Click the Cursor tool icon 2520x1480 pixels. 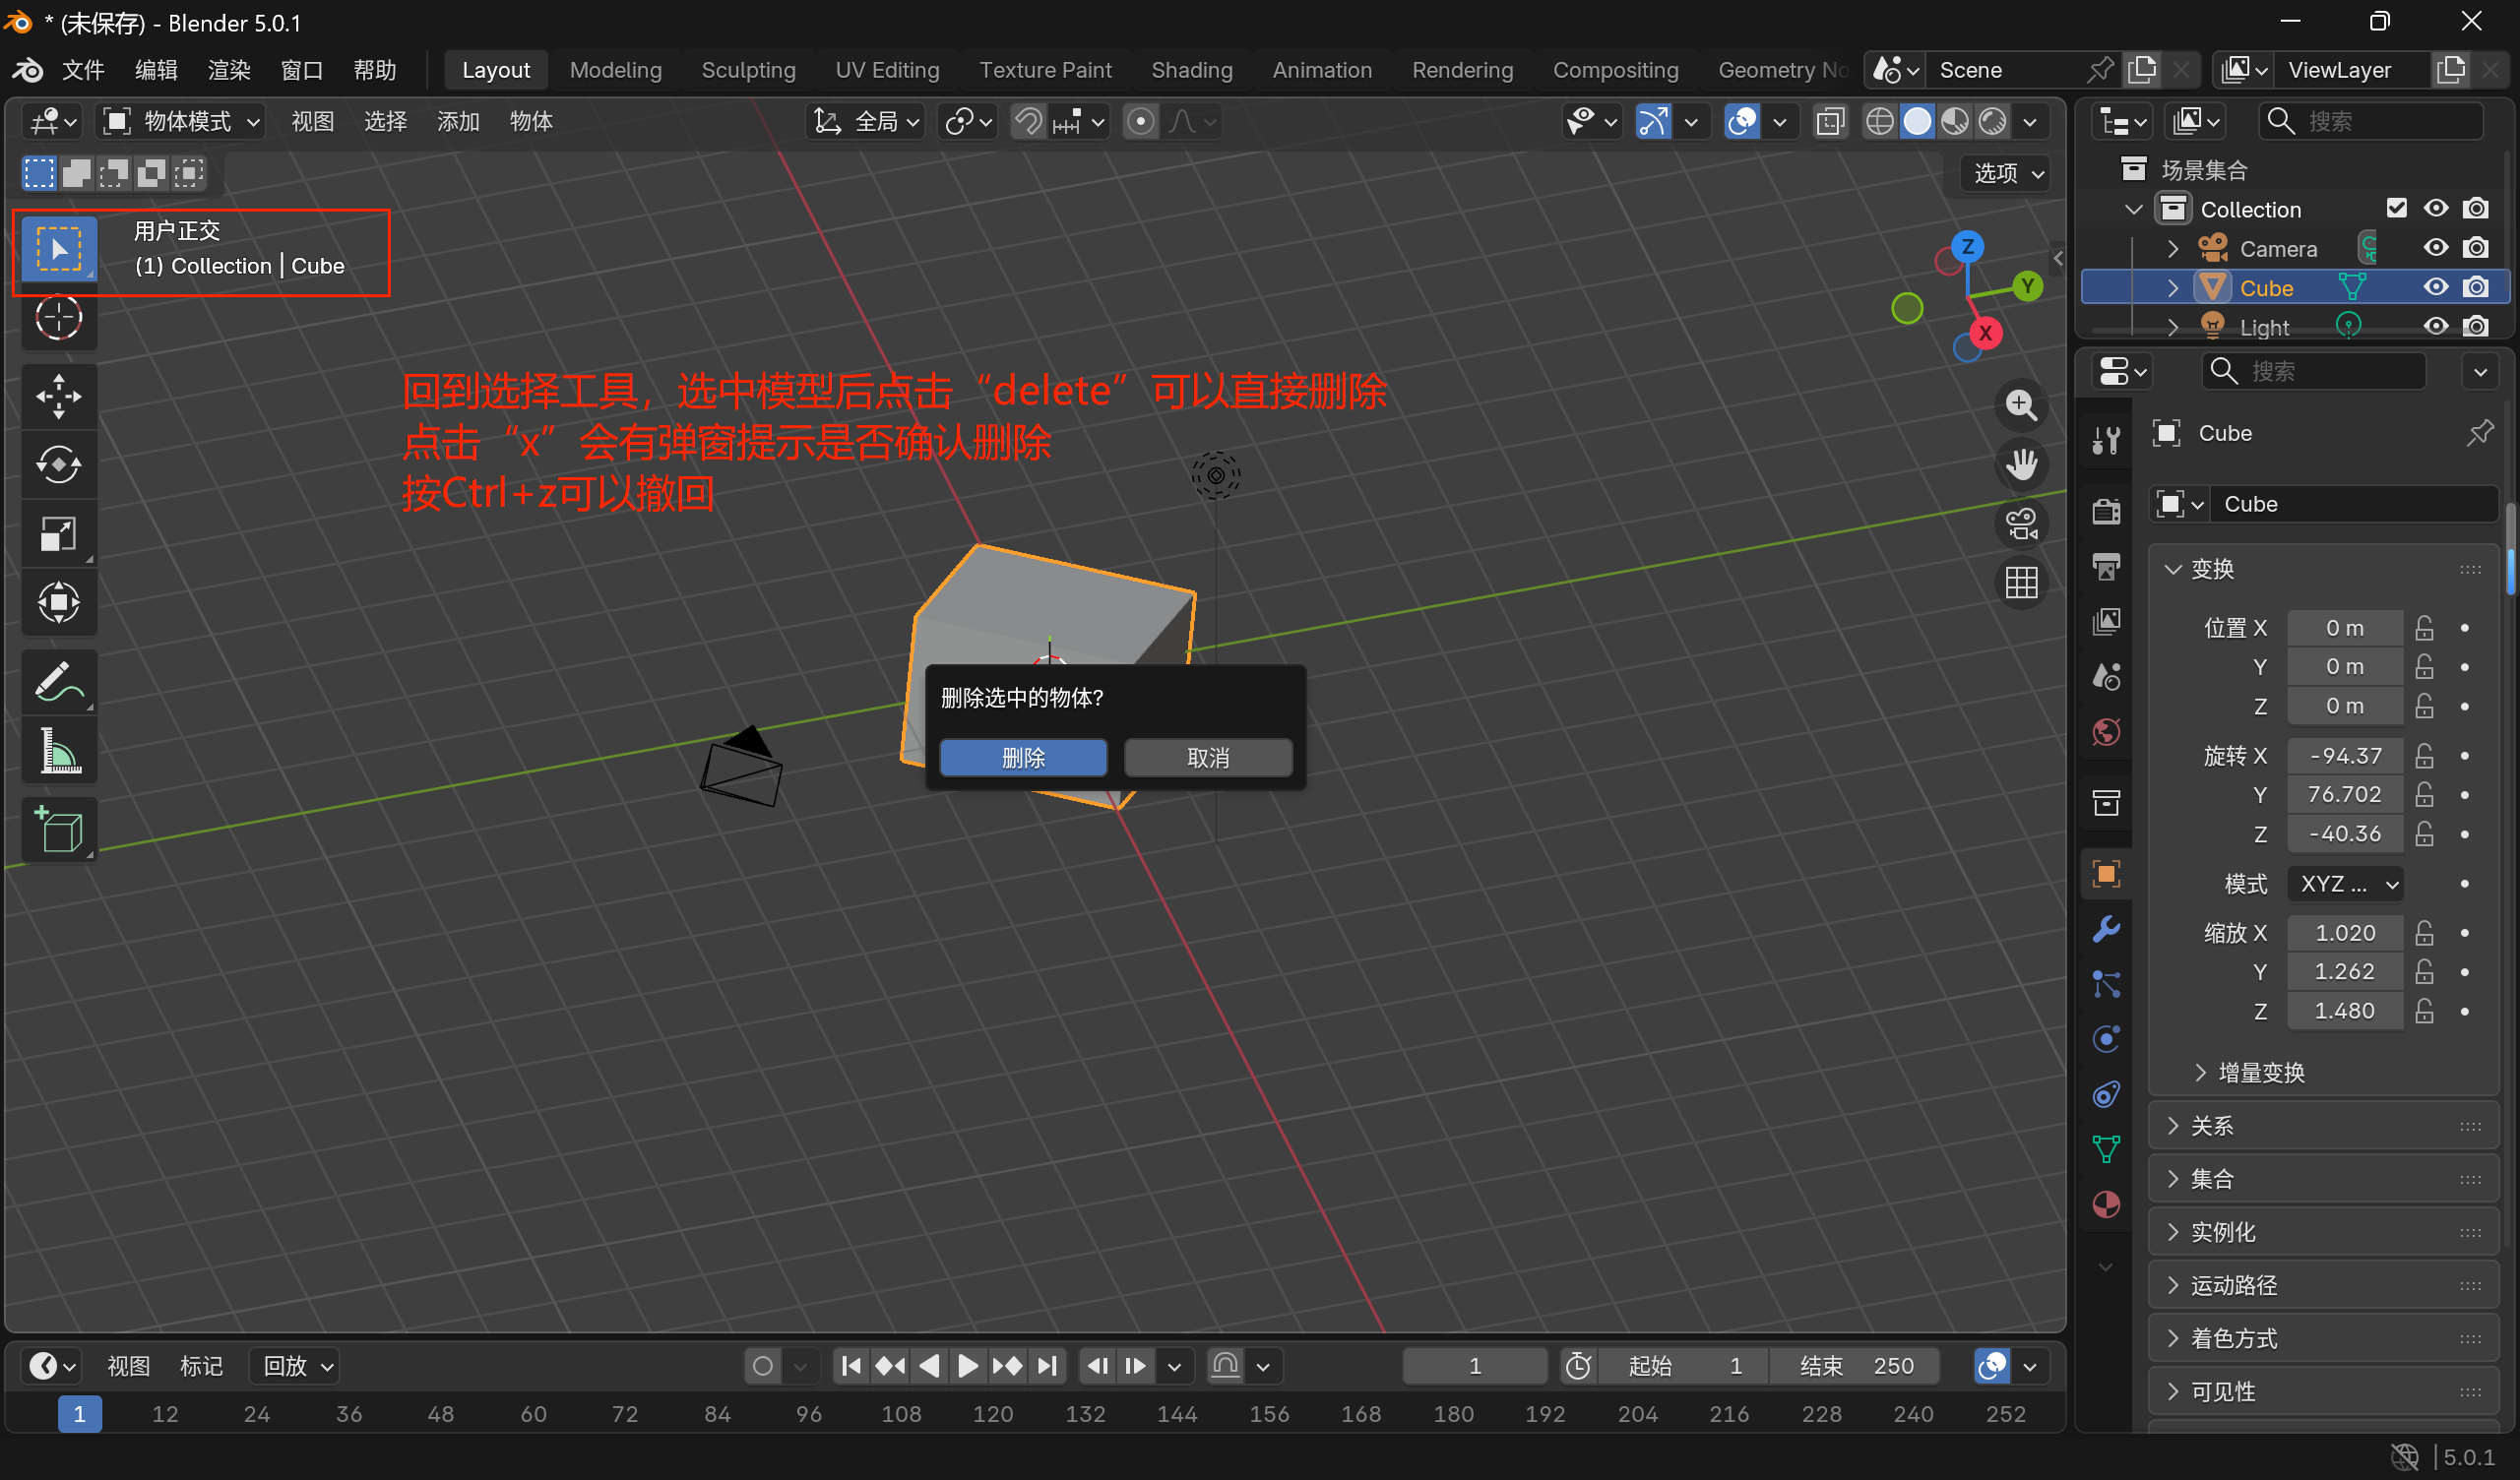pyautogui.click(x=58, y=318)
